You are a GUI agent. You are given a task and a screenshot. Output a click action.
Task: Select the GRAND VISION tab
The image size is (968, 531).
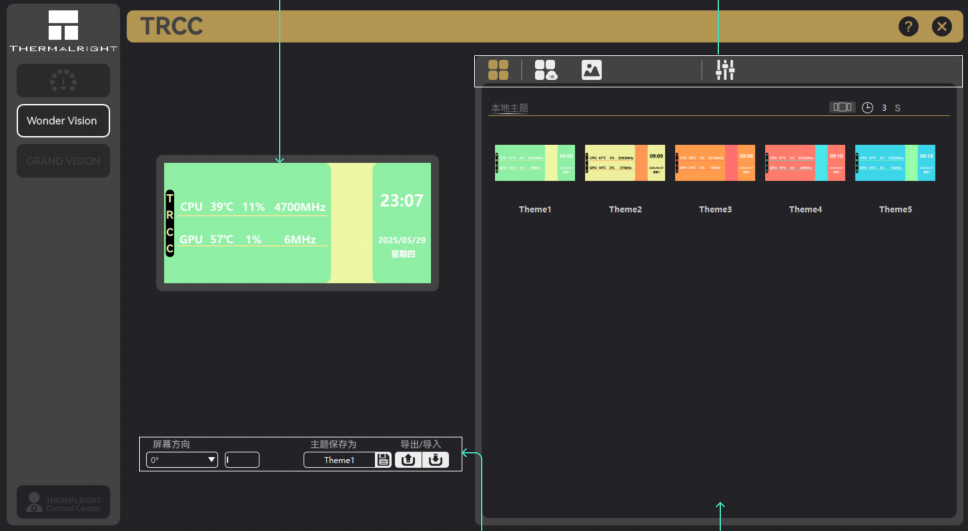point(63,161)
